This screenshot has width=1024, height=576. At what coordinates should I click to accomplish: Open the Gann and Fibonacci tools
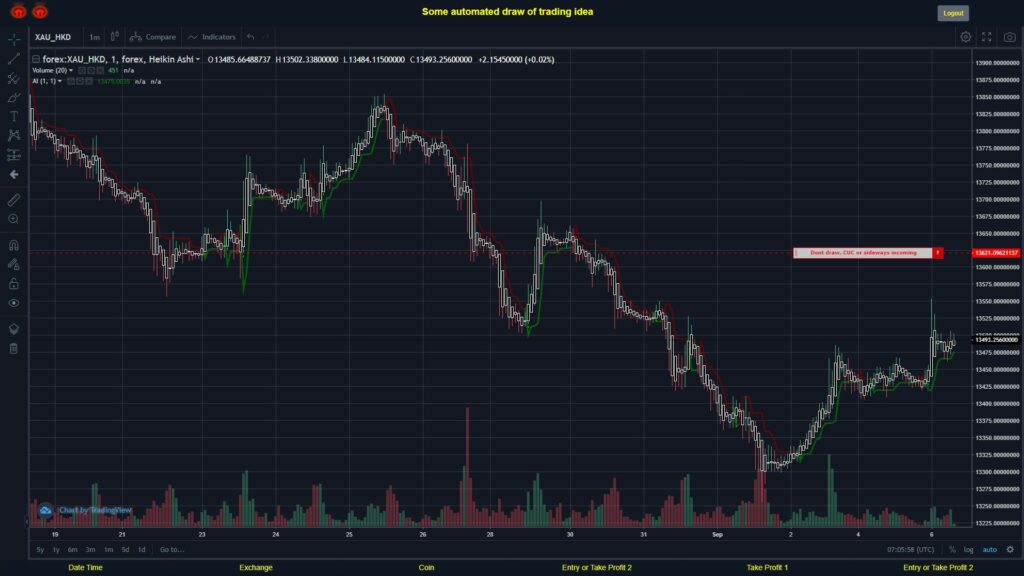pos(14,78)
